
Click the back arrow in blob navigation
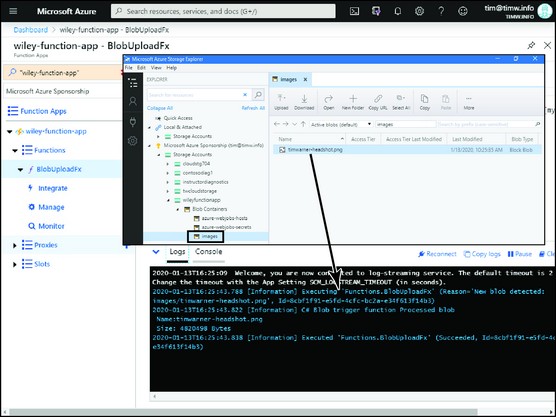(x=277, y=124)
